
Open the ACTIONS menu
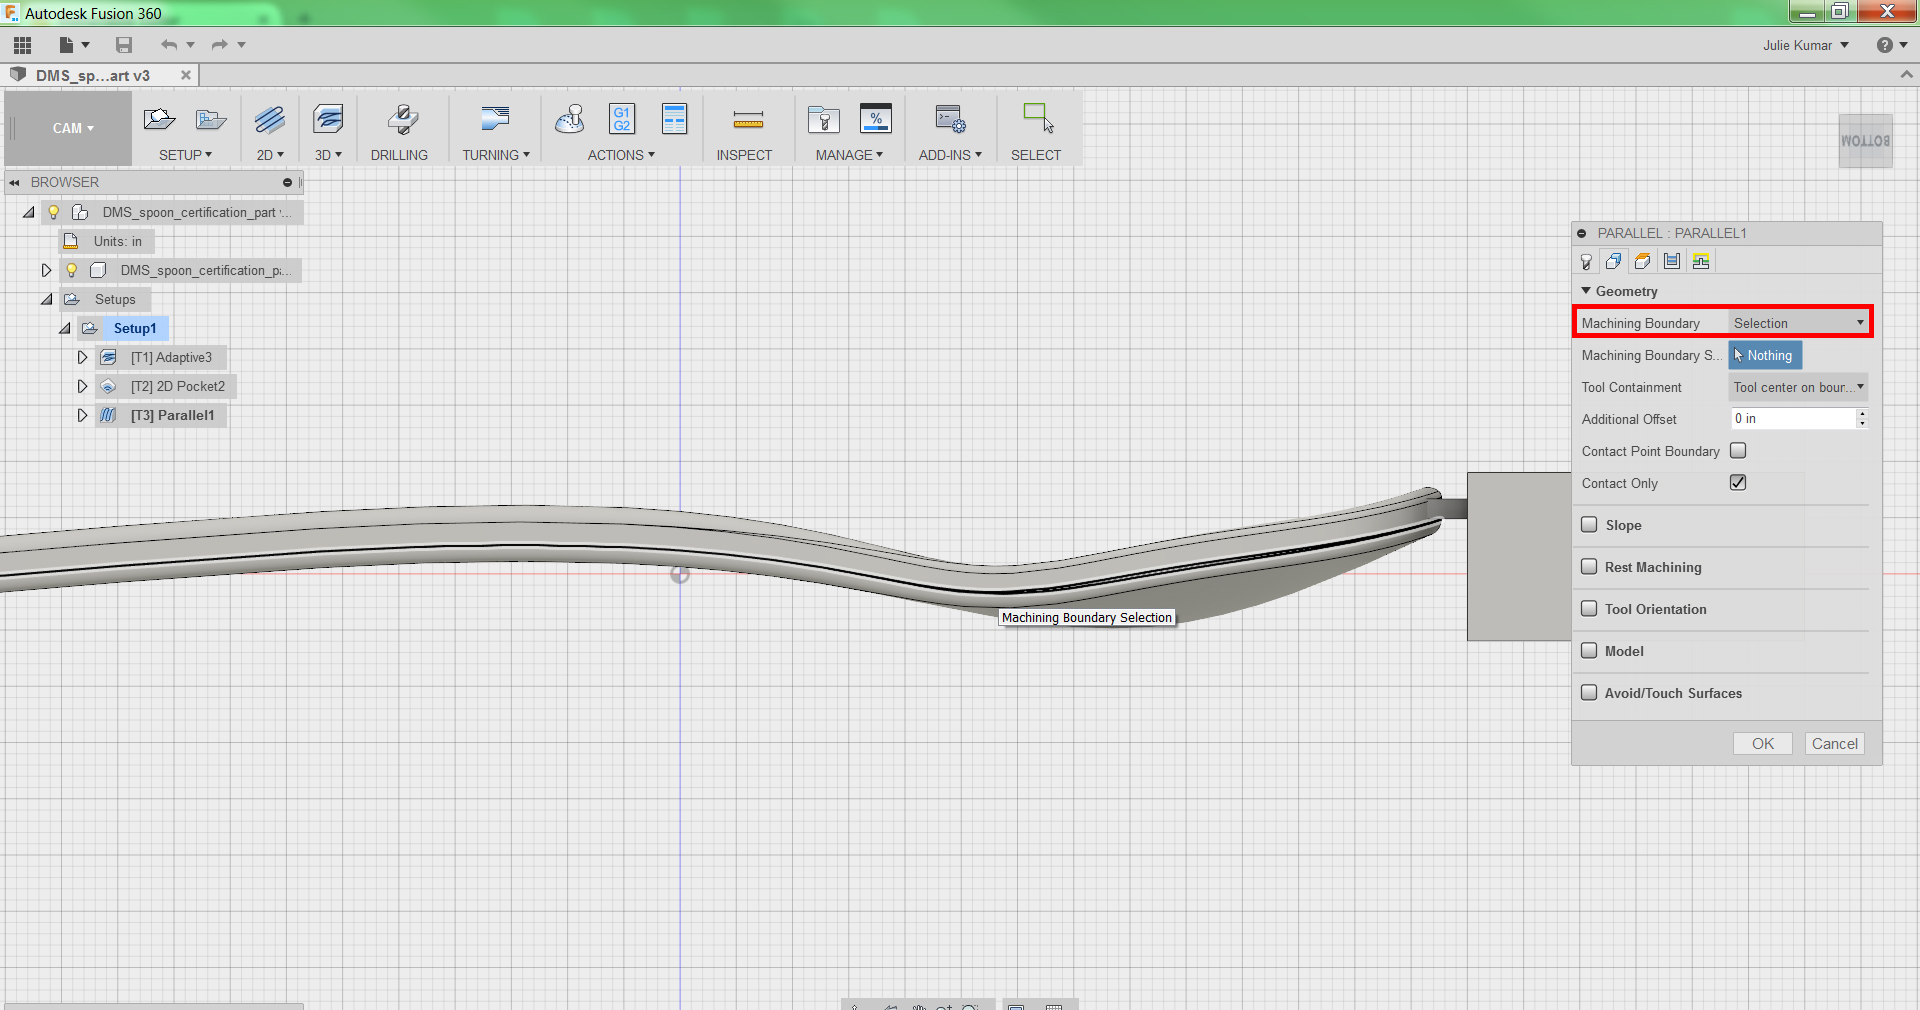[x=621, y=155]
